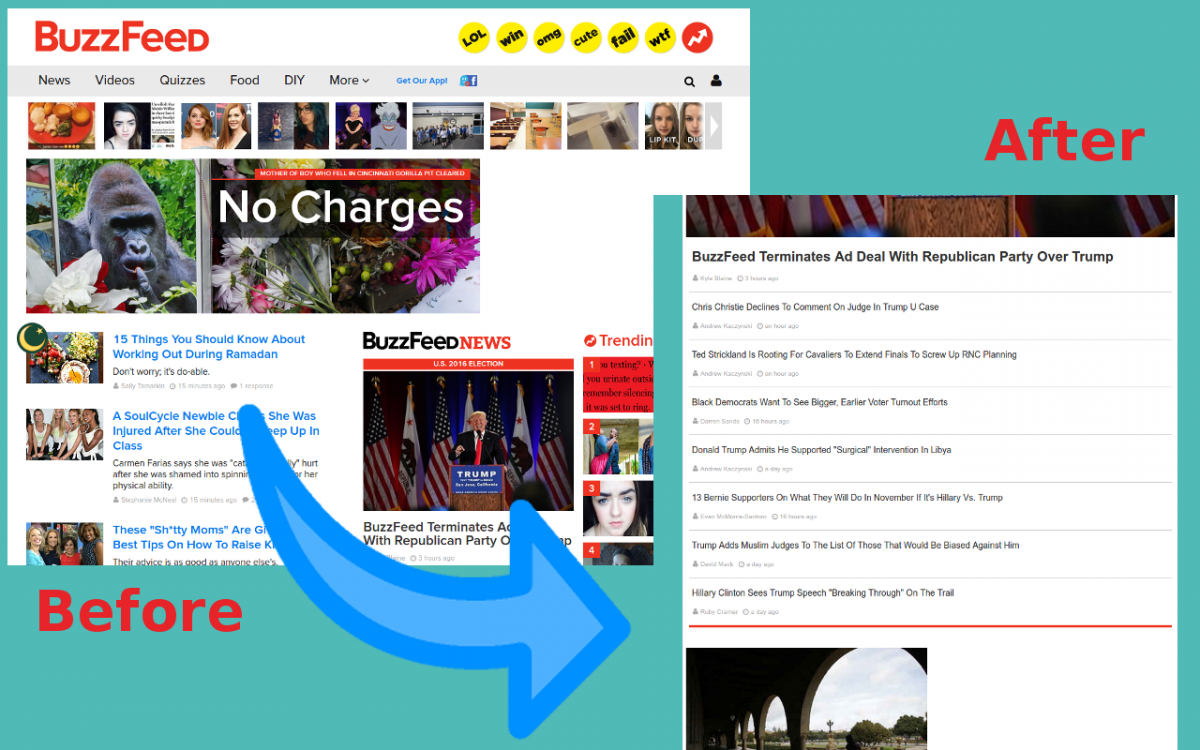Click the arched walkway photo in After panel
The image size is (1200, 750).
click(x=806, y=698)
